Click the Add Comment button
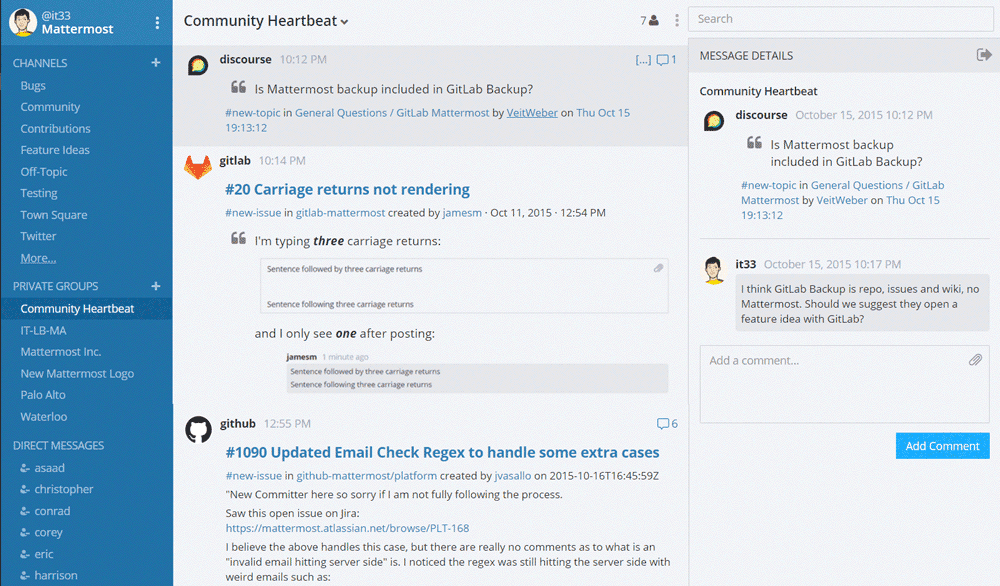This screenshot has height=586, width=1000. click(943, 446)
